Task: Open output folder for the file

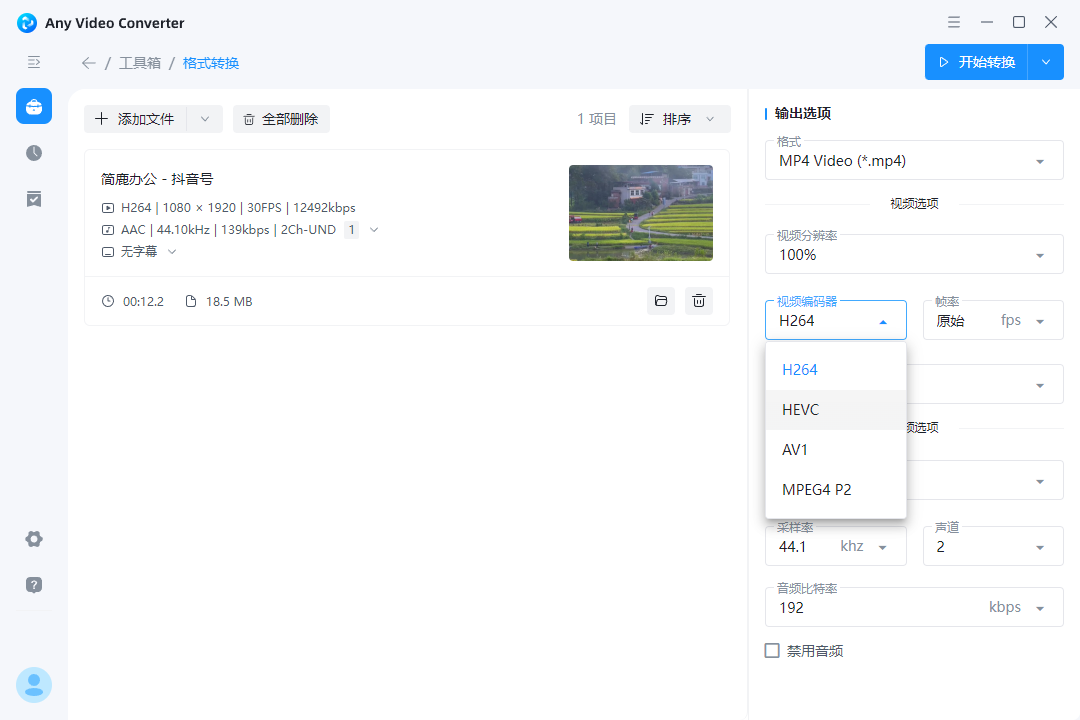Action: point(661,301)
